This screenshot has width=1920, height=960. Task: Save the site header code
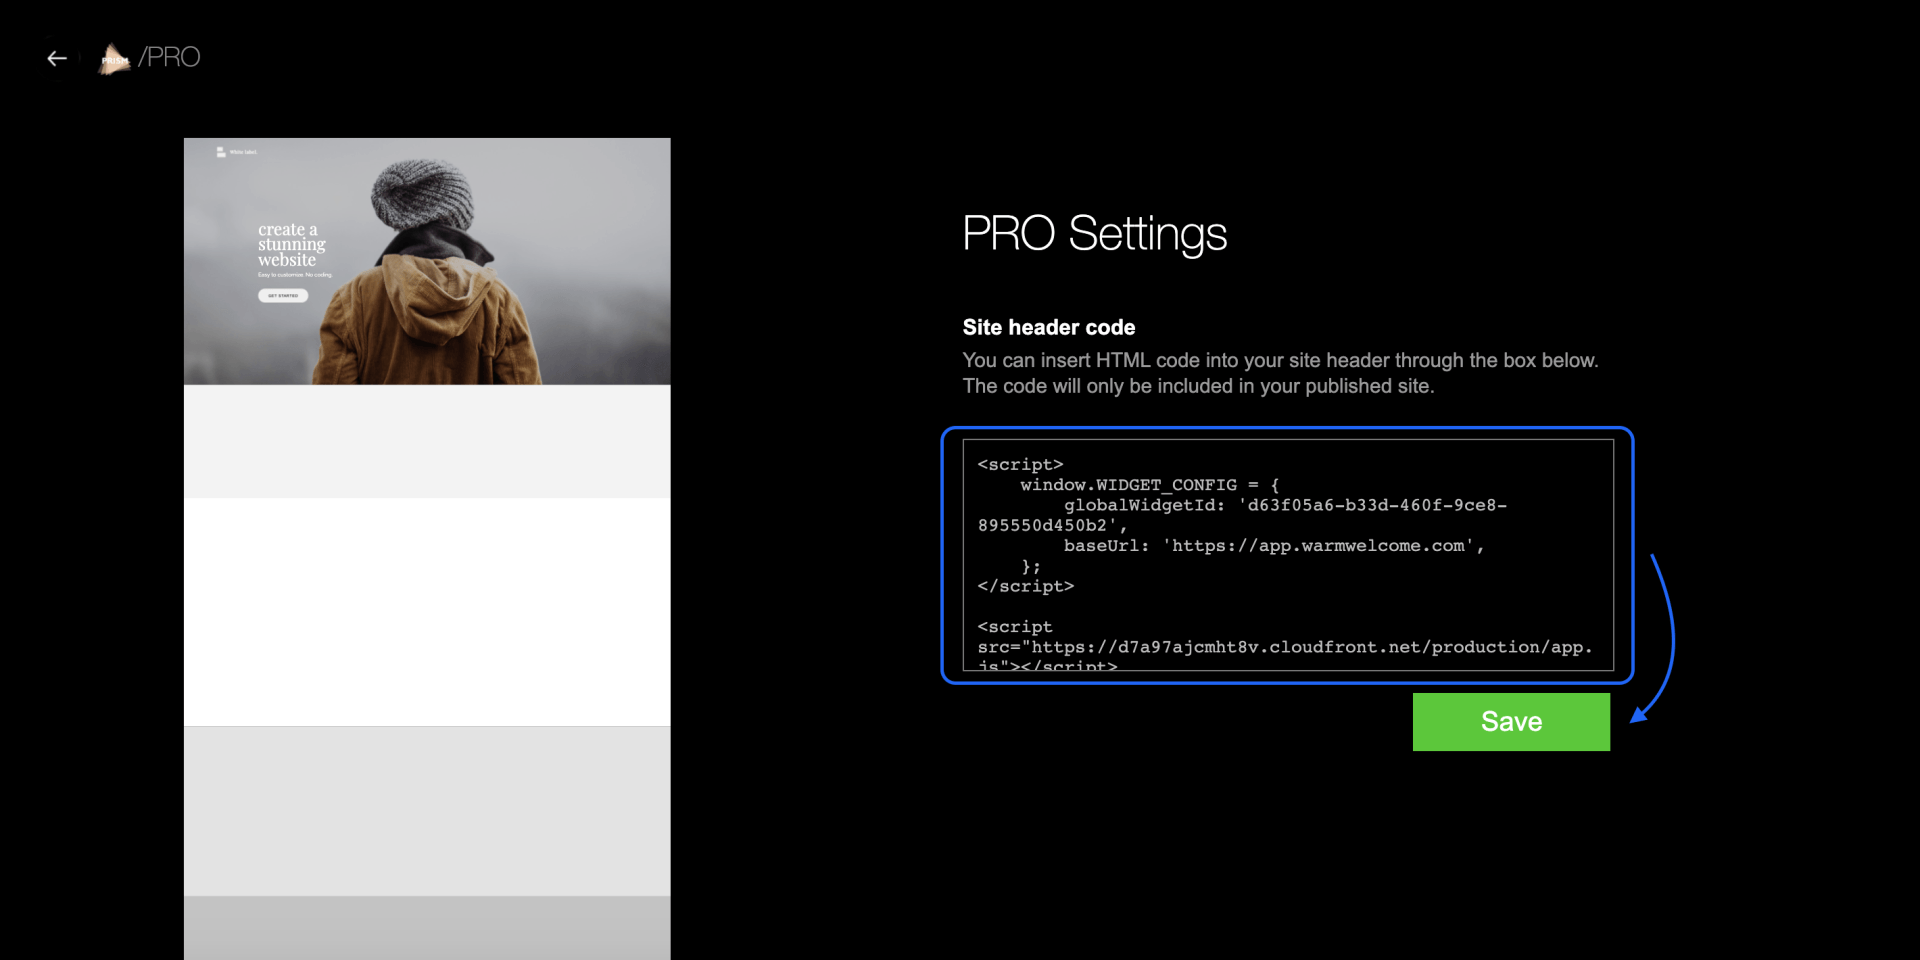click(x=1511, y=722)
